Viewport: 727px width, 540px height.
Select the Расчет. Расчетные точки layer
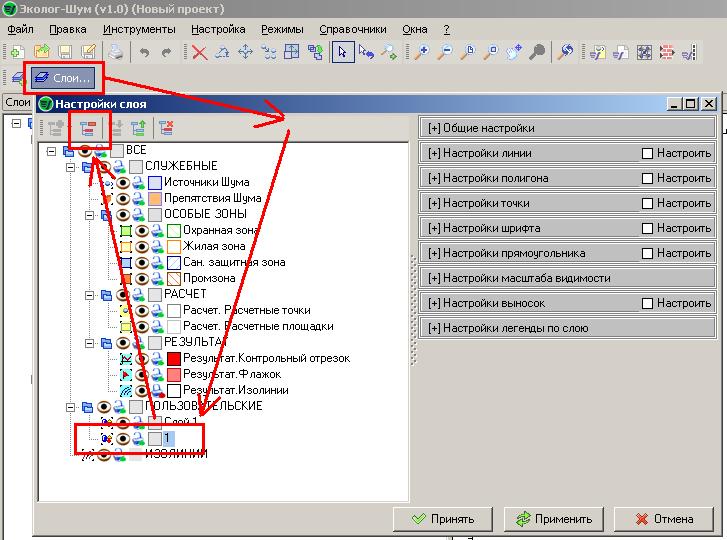247,310
